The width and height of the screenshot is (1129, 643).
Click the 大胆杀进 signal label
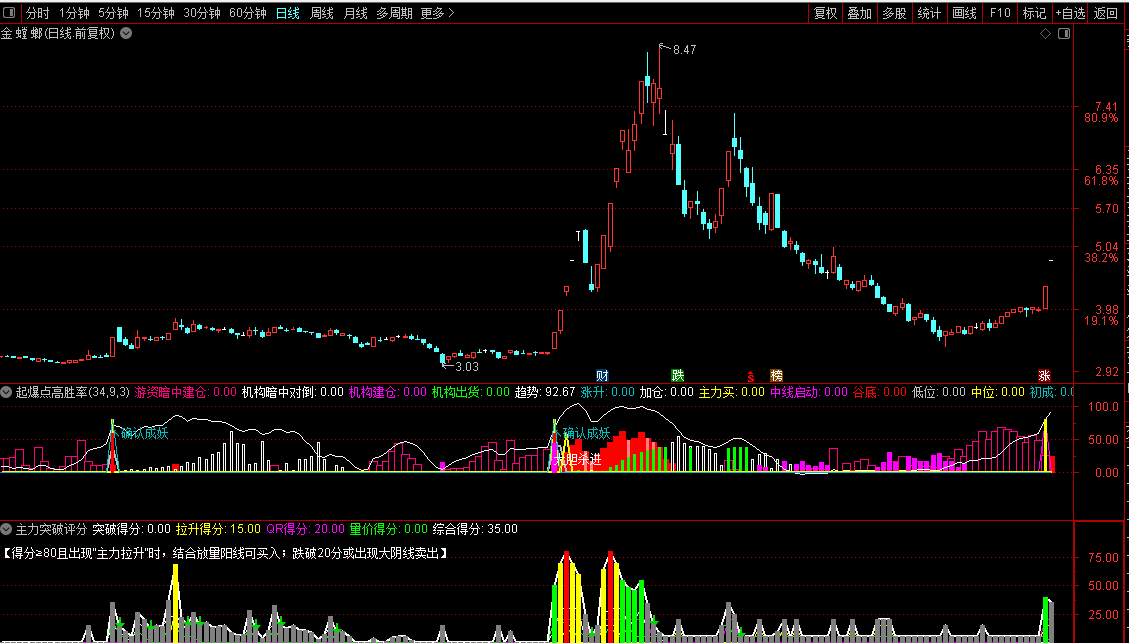pos(576,459)
